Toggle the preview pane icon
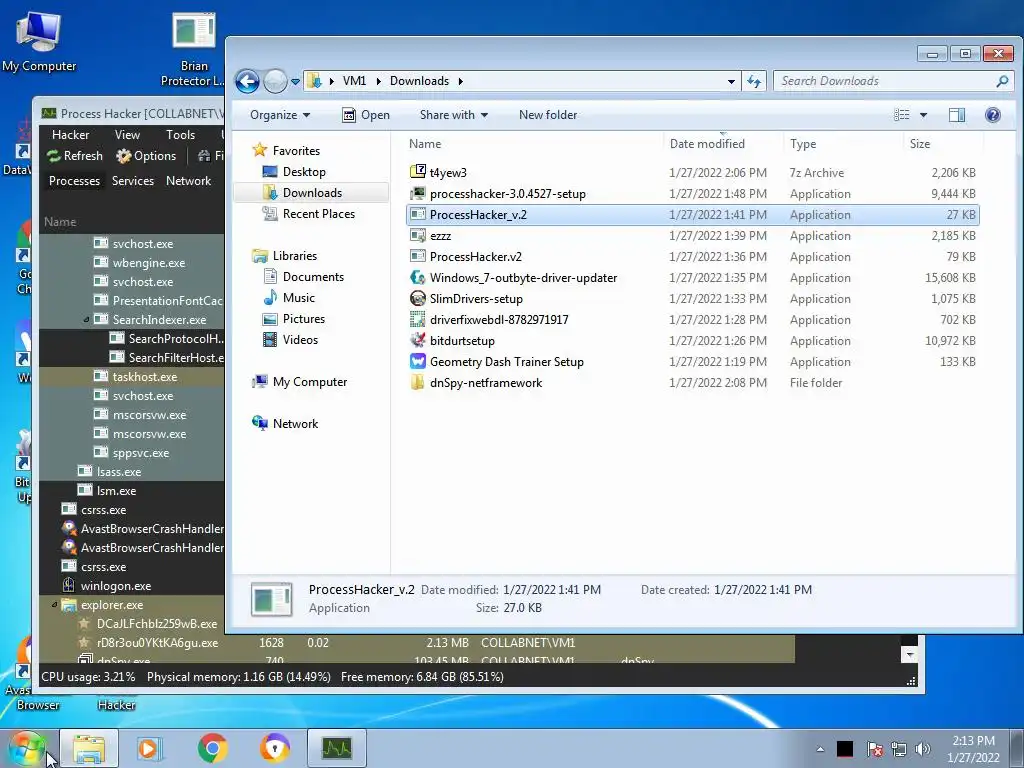1024x768 pixels. 957,115
